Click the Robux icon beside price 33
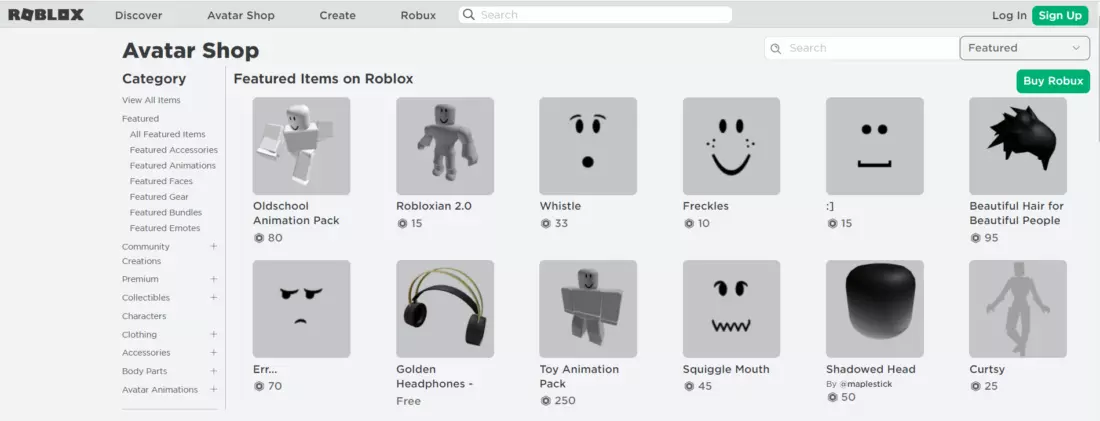 tap(545, 224)
